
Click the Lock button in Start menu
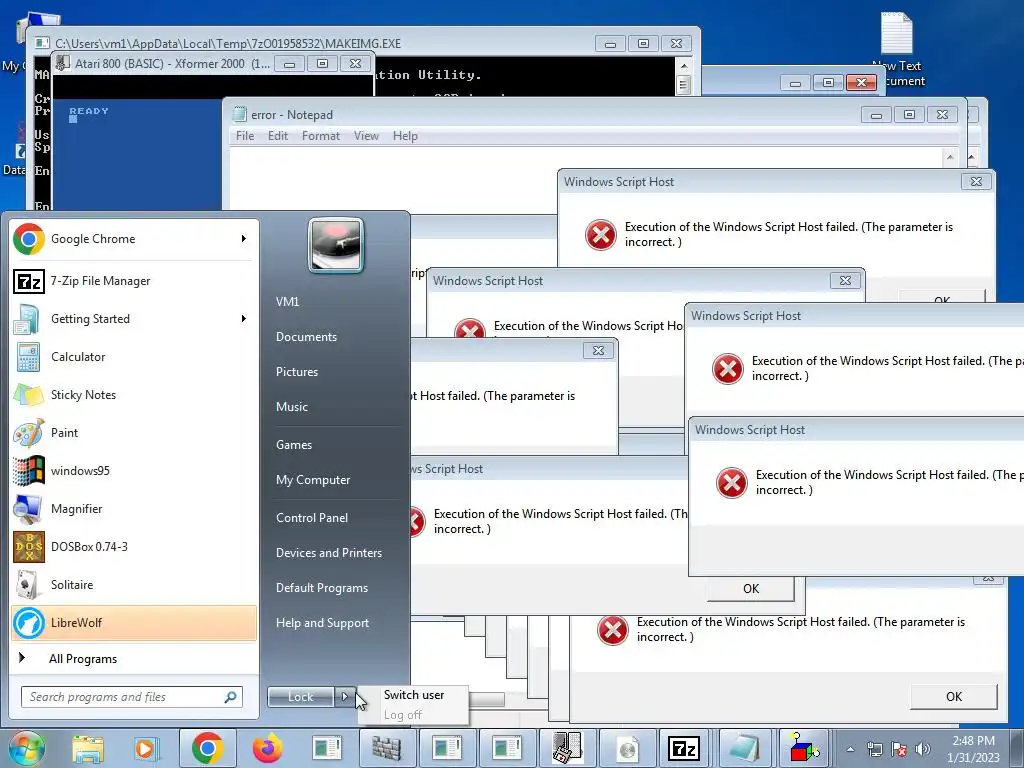click(301, 697)
